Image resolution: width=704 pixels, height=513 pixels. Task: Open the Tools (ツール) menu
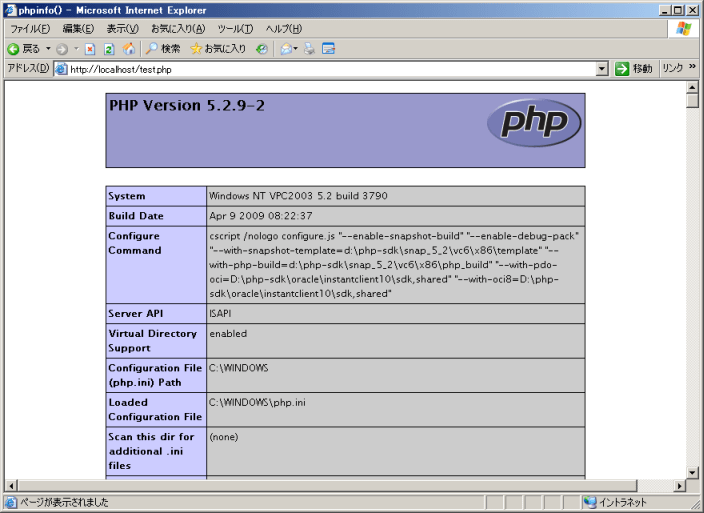[235, 29]
